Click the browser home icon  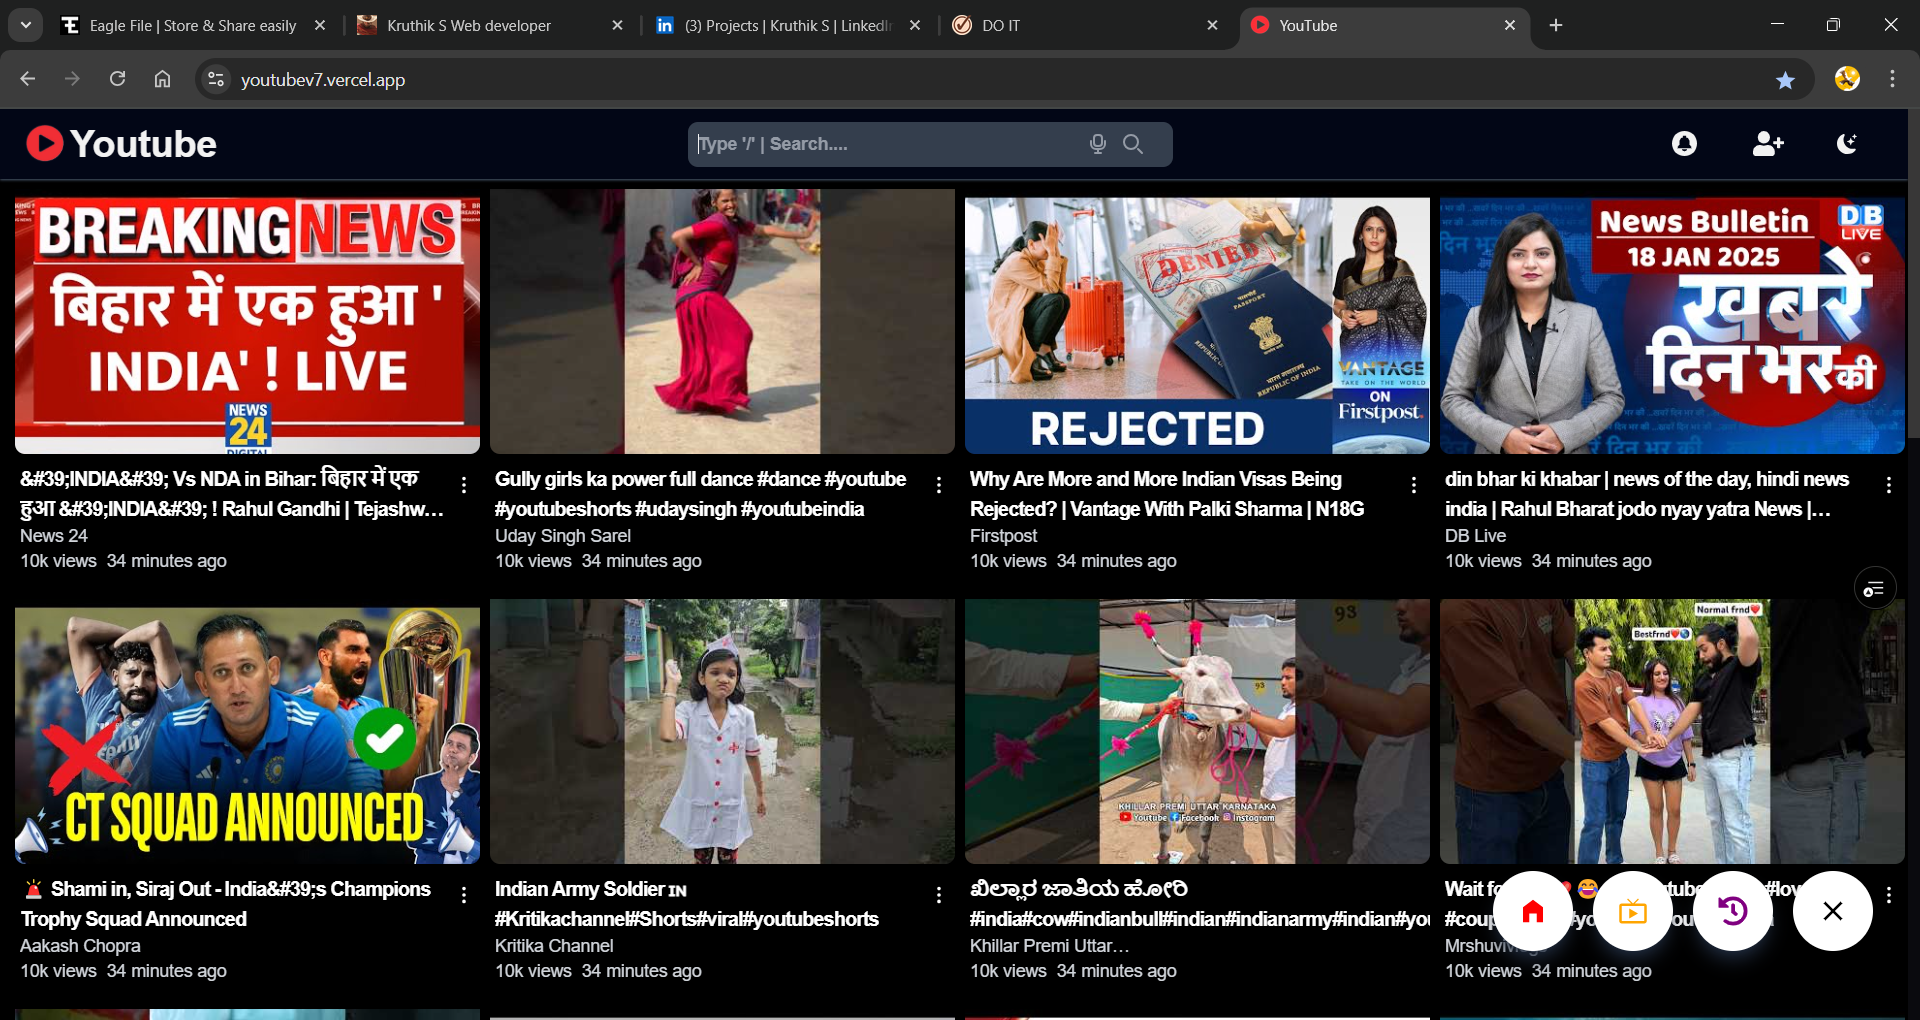pos(162,79)
